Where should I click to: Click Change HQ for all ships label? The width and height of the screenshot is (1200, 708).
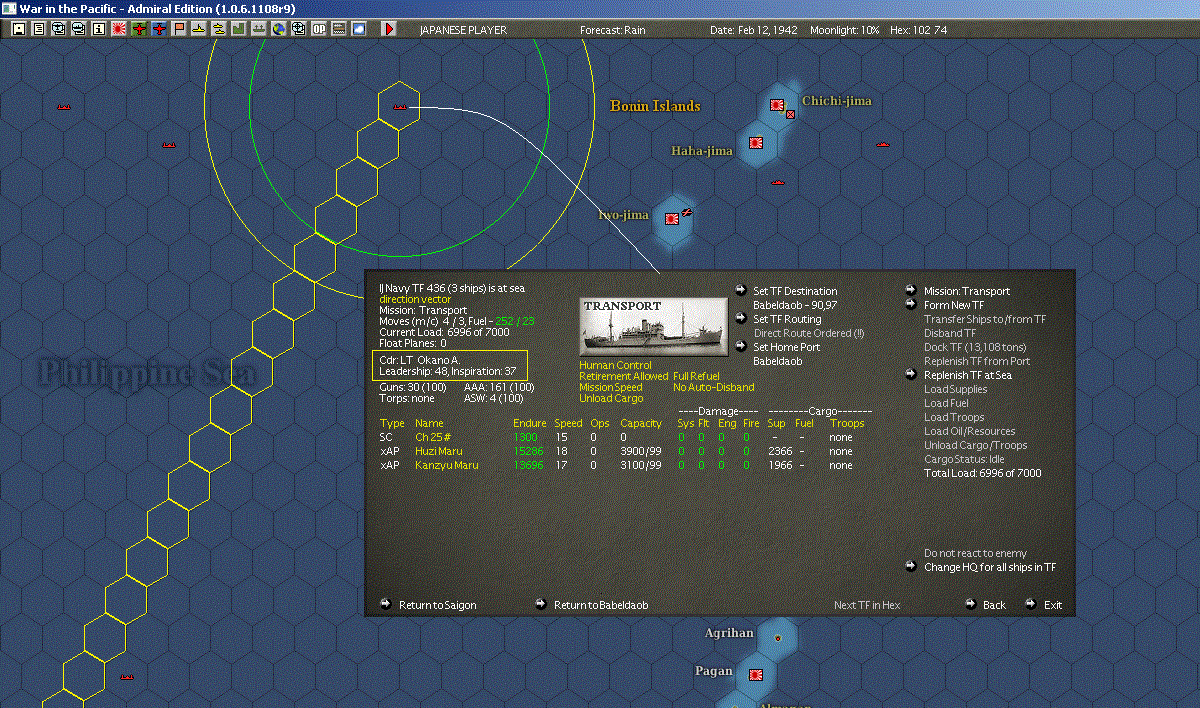pyautogui.click(x=990, y=567)
